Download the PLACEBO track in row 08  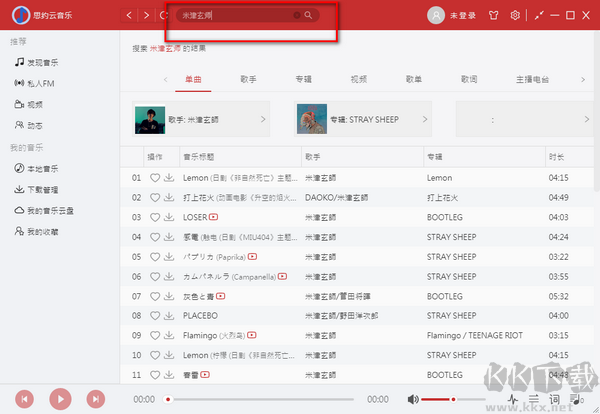[169, 315]
